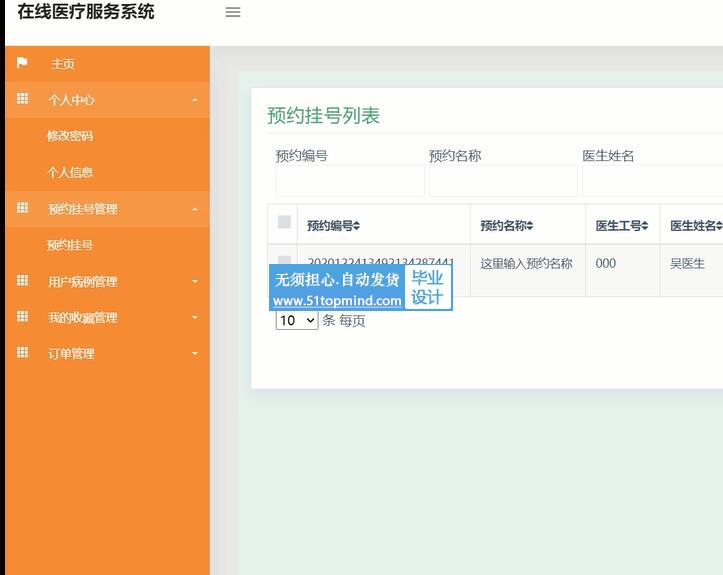This screenshot has width=723, height=575.
Task: Click the grid icon beside 用户病例管理
Action: tap(23, 281)
